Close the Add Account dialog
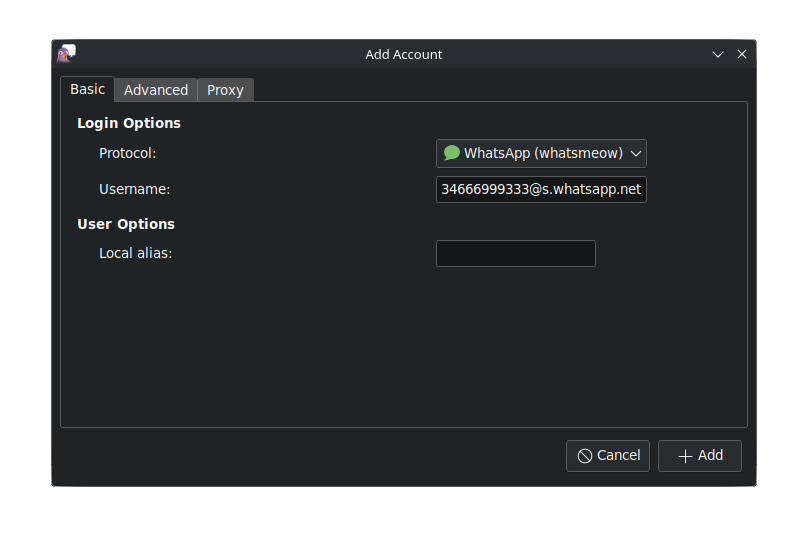Viewport: 806px width, 537px height. coord(742,54)
